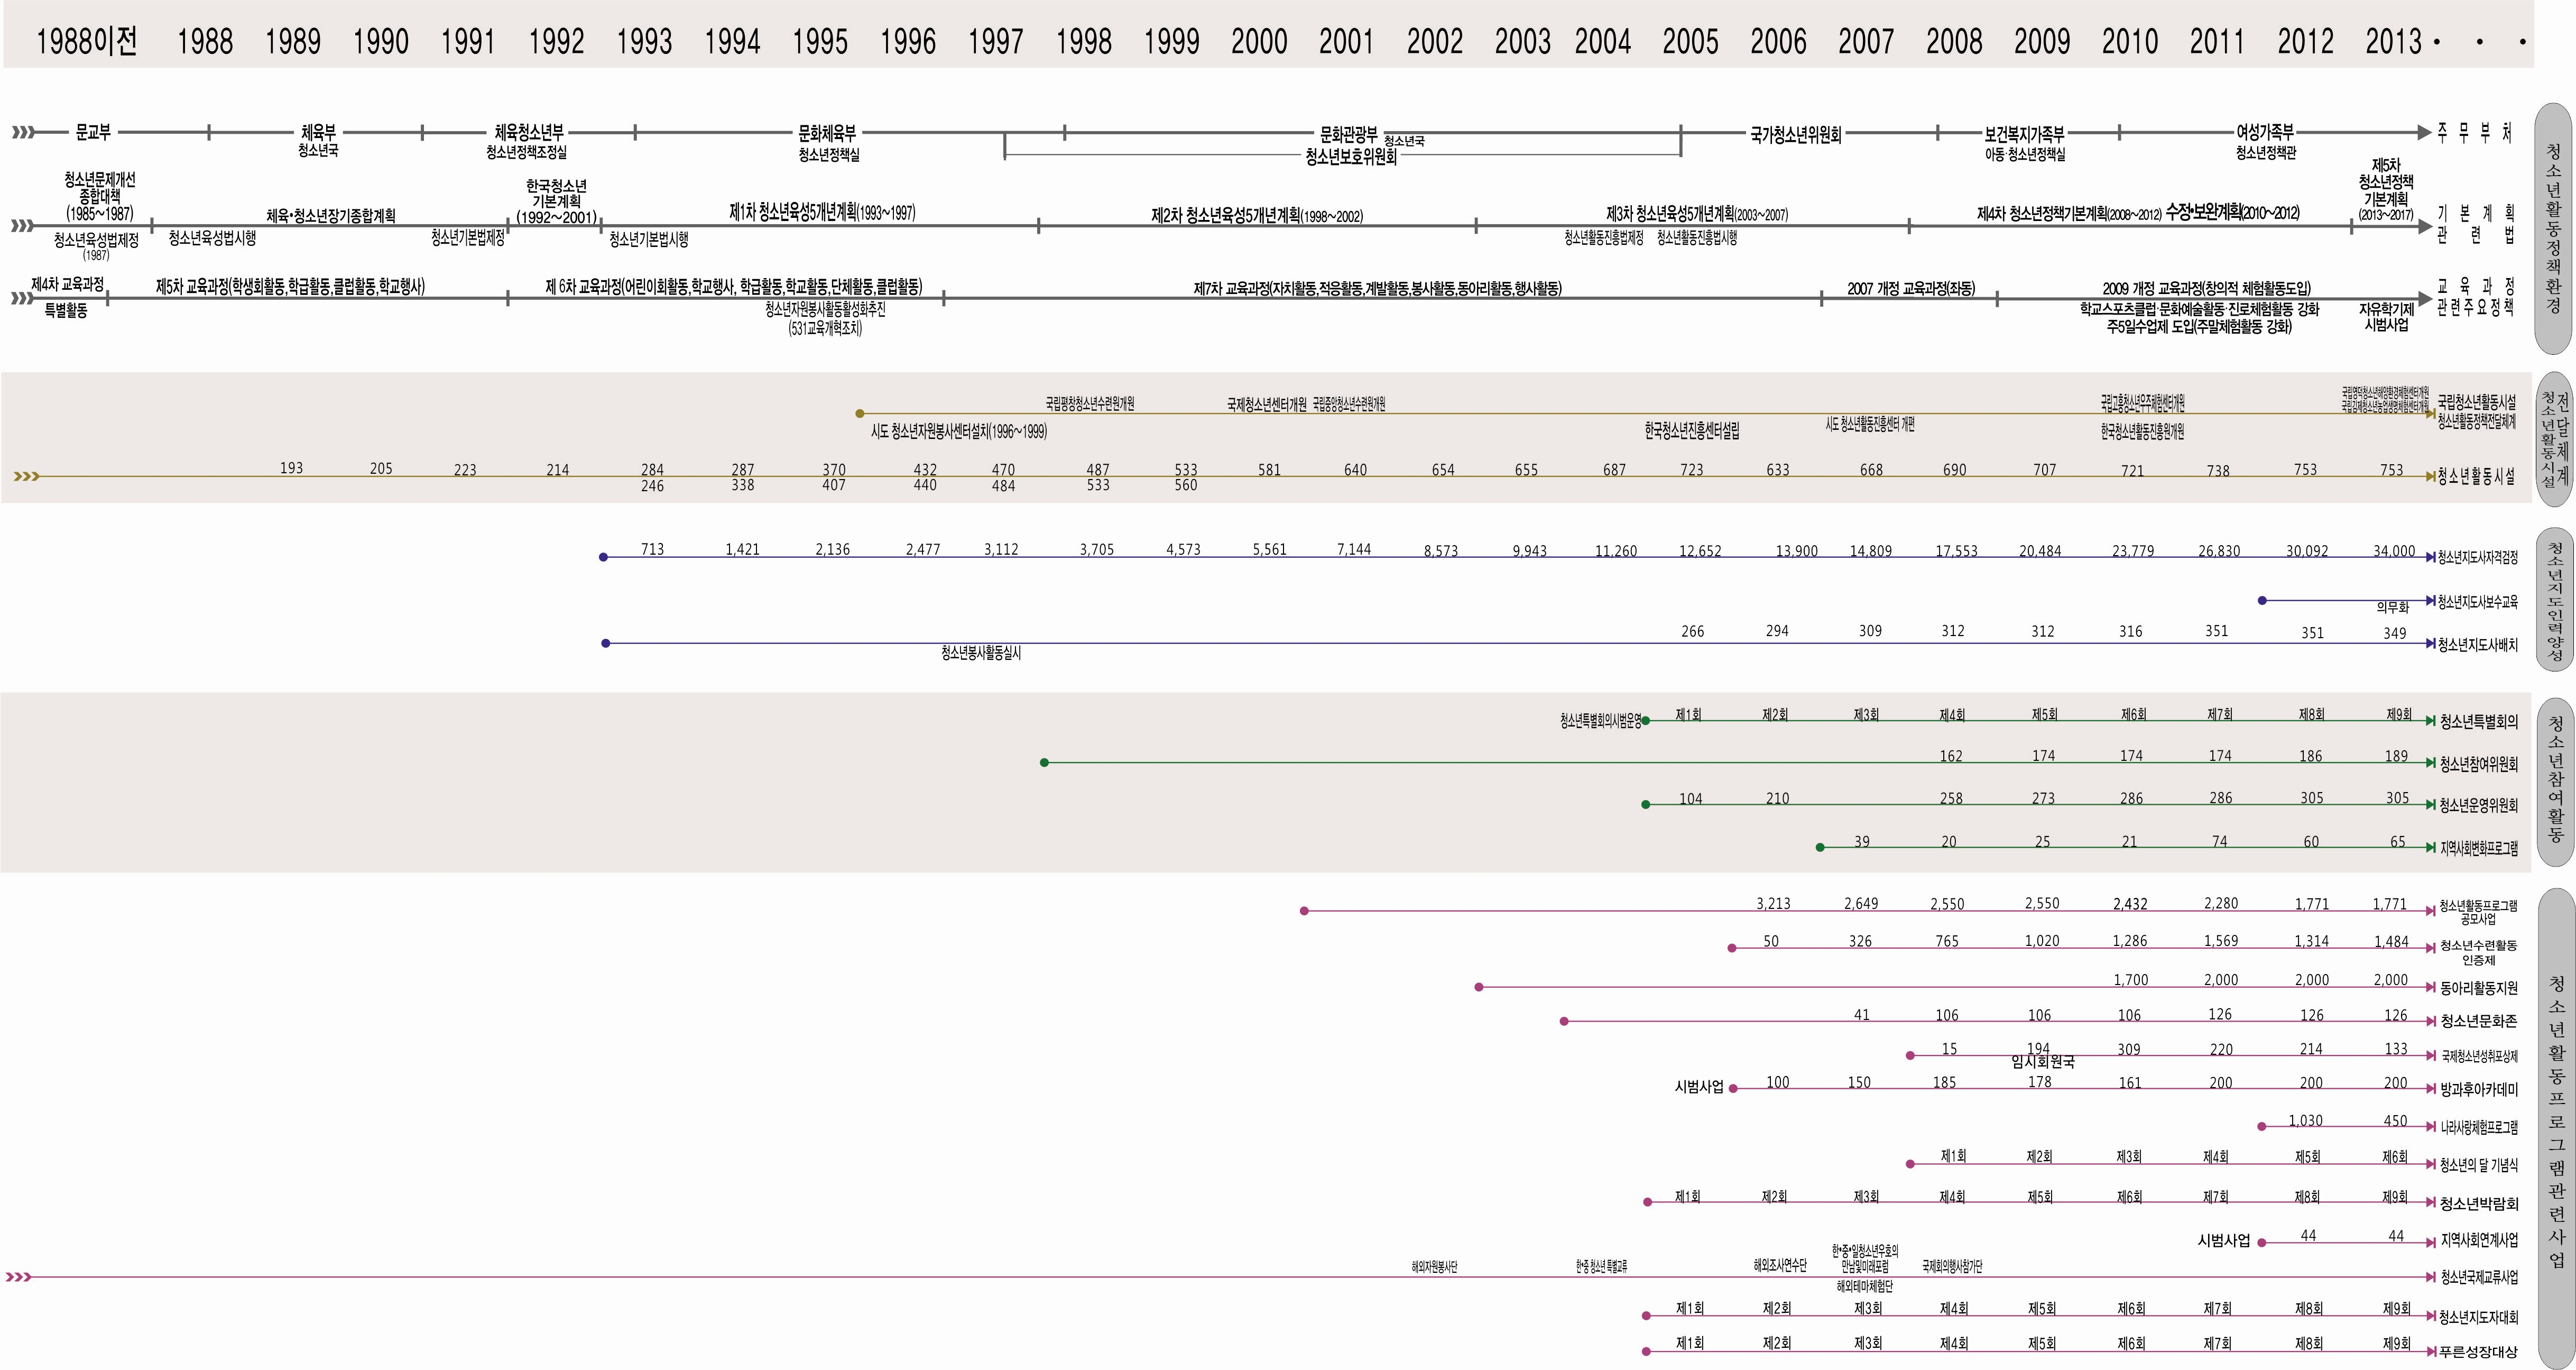Select the 청소년국제교류사업 row label
The height and width of the screenshot is (1370, 2576).
[x=2479, y=1278]
